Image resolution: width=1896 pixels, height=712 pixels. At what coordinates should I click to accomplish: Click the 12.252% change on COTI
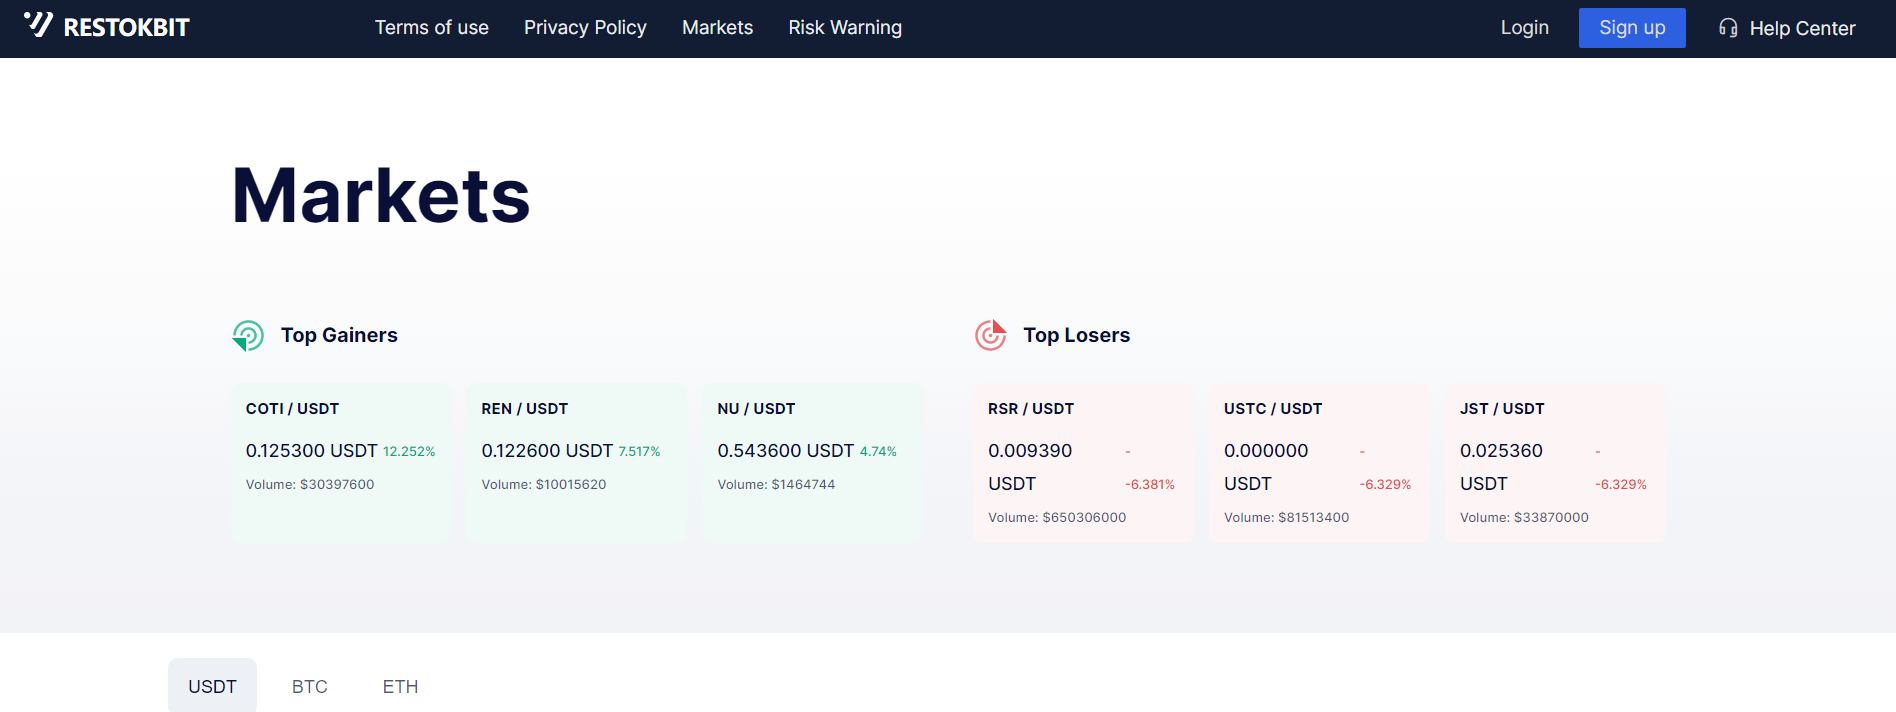point(409,452)
